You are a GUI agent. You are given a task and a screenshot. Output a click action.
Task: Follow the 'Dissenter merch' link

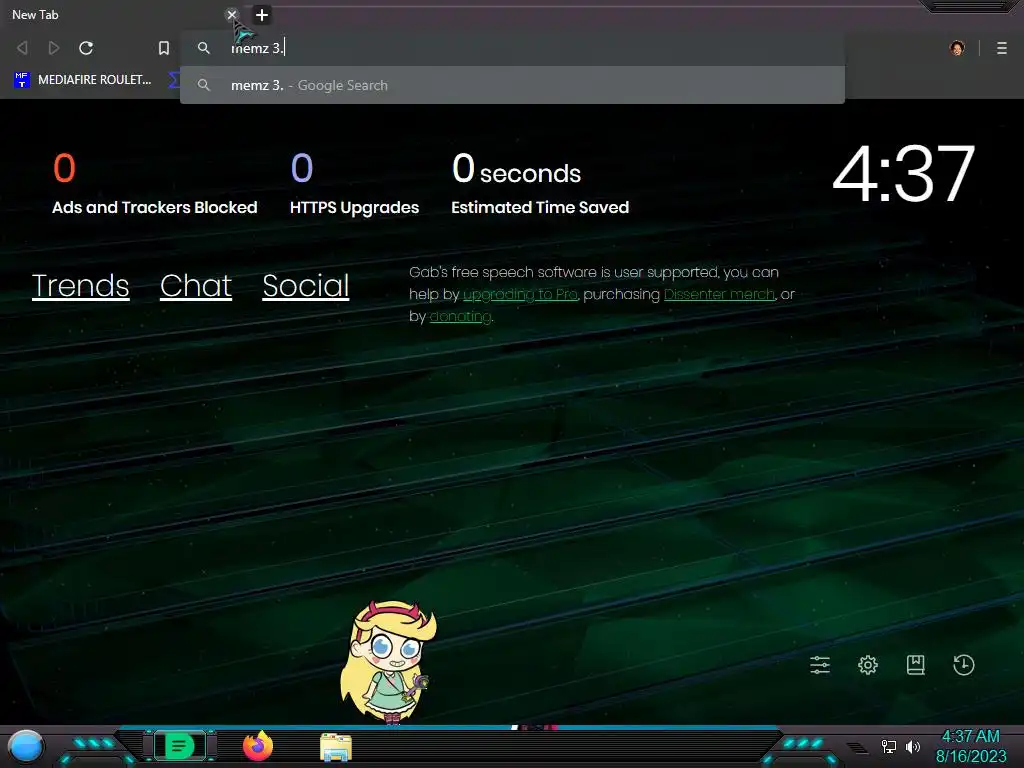click(719, 295)
